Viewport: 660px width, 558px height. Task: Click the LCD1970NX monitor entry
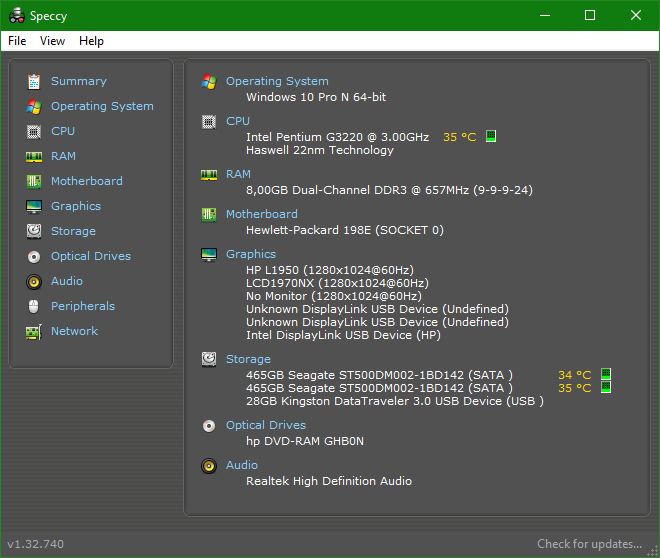coord(337,283)
